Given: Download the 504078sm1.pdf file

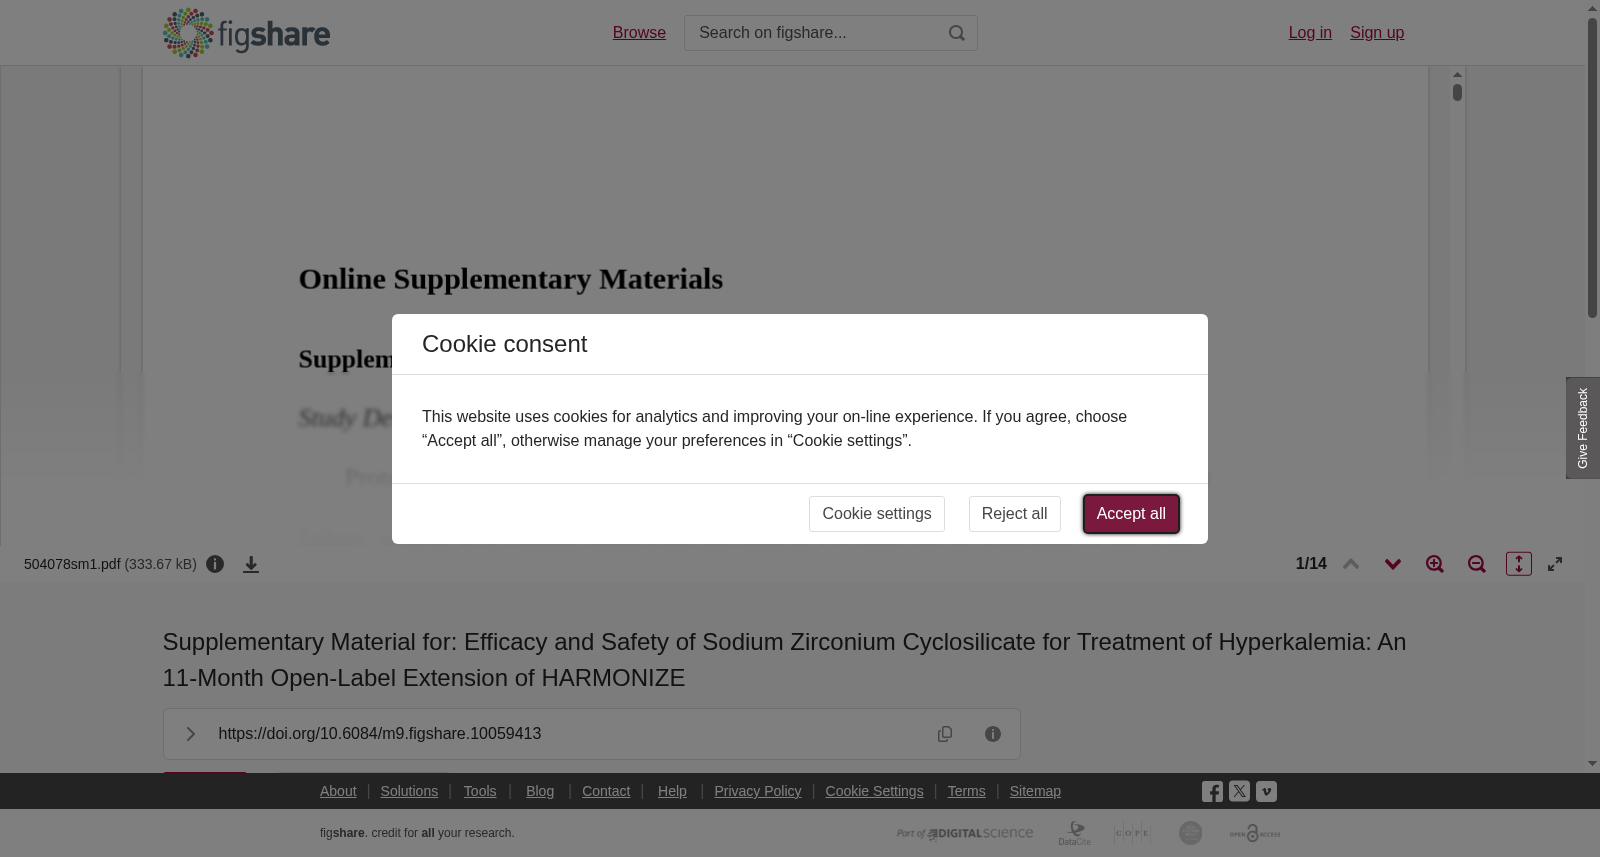Looking at the screenshot, I should (x=251, y=565).
